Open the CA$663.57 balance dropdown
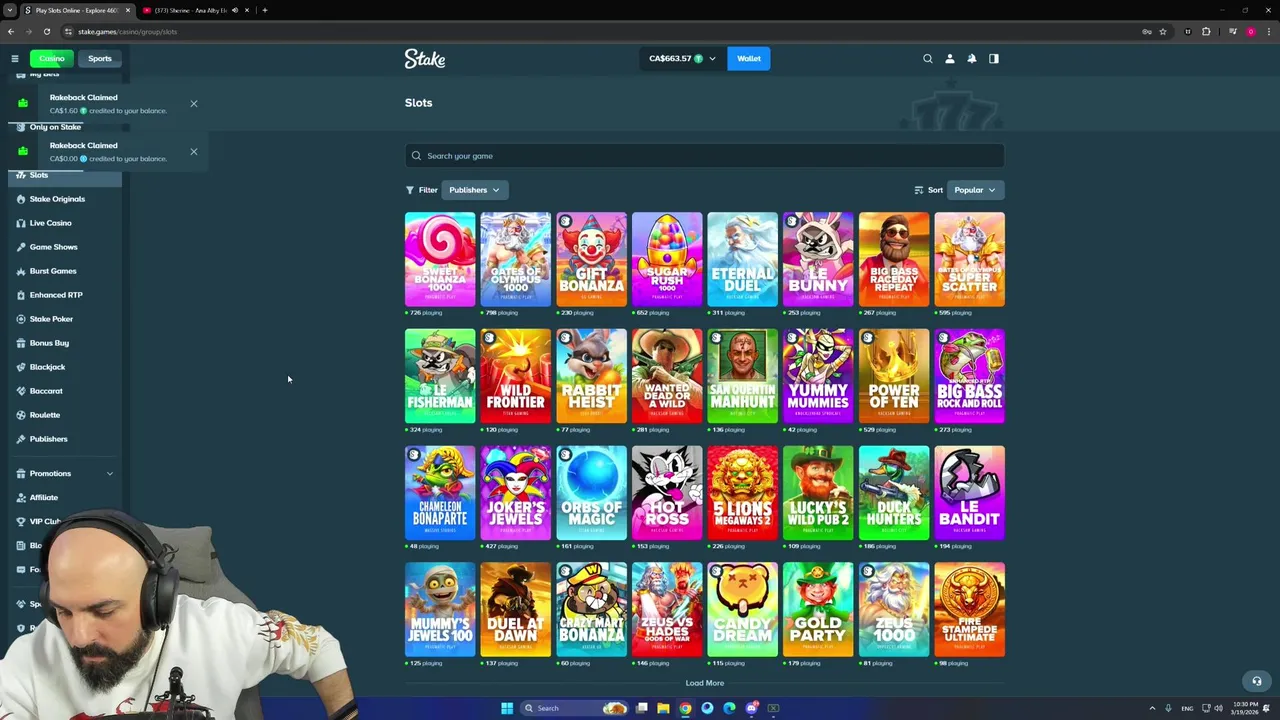Viewport: 1280px width, 720px height. pos(682,58)
